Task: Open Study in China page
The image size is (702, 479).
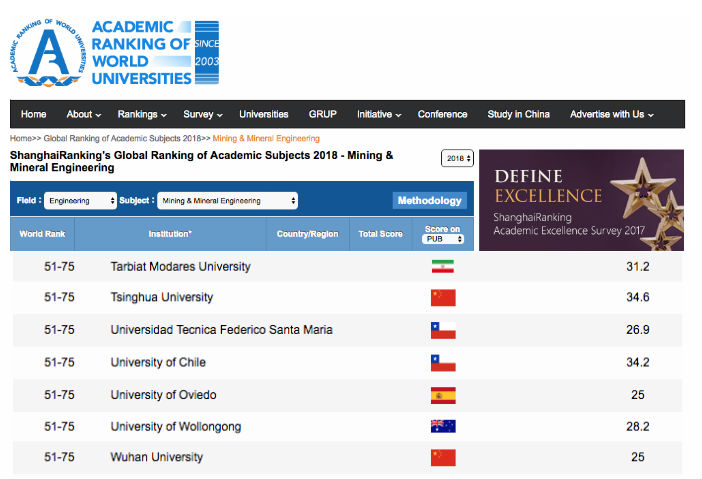Action: pos(518,114)
